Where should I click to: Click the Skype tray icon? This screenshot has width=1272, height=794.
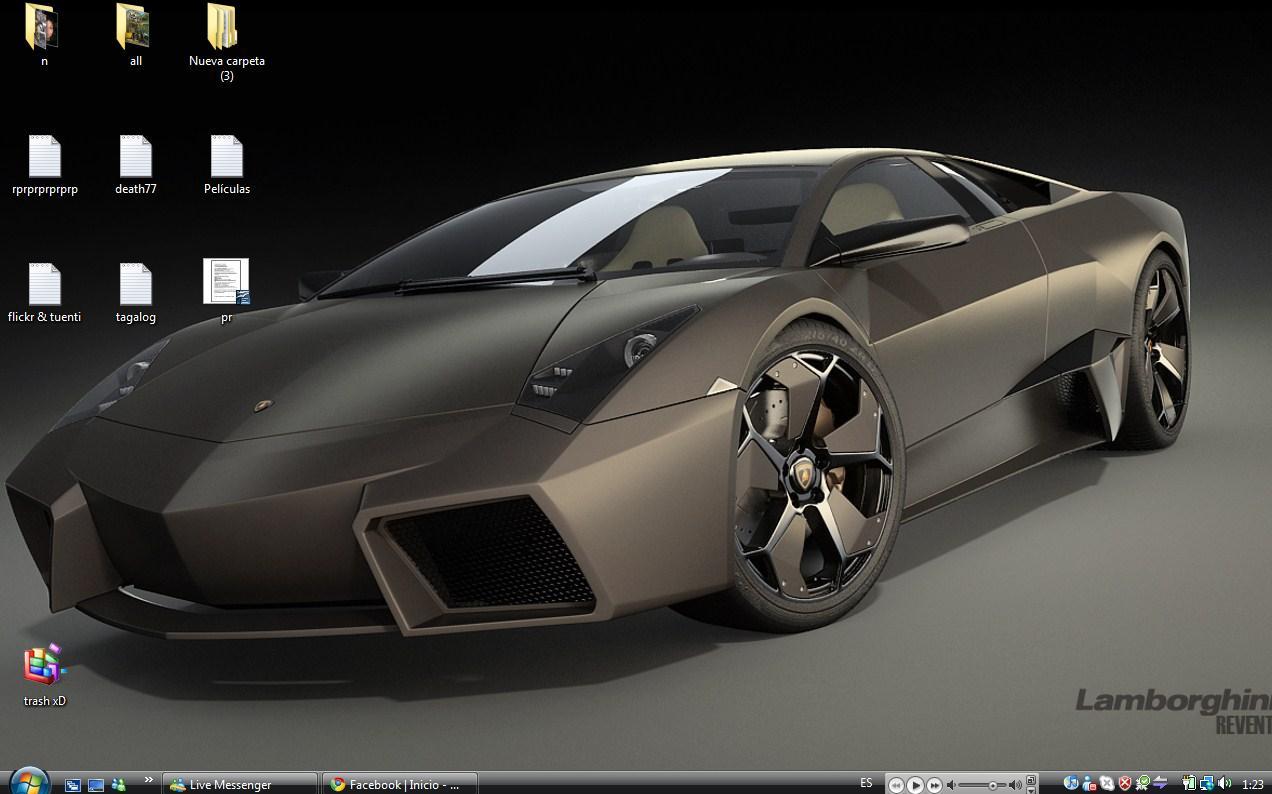pyautogui.click(x=1107, y=783)
